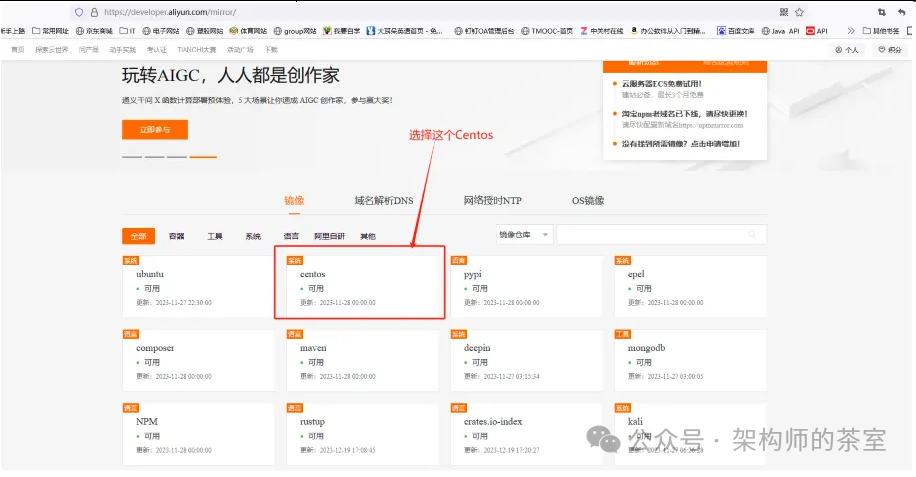Screen dimensions: 916x477
Task: Open the pypi mirror card
Action: point(526,287)
